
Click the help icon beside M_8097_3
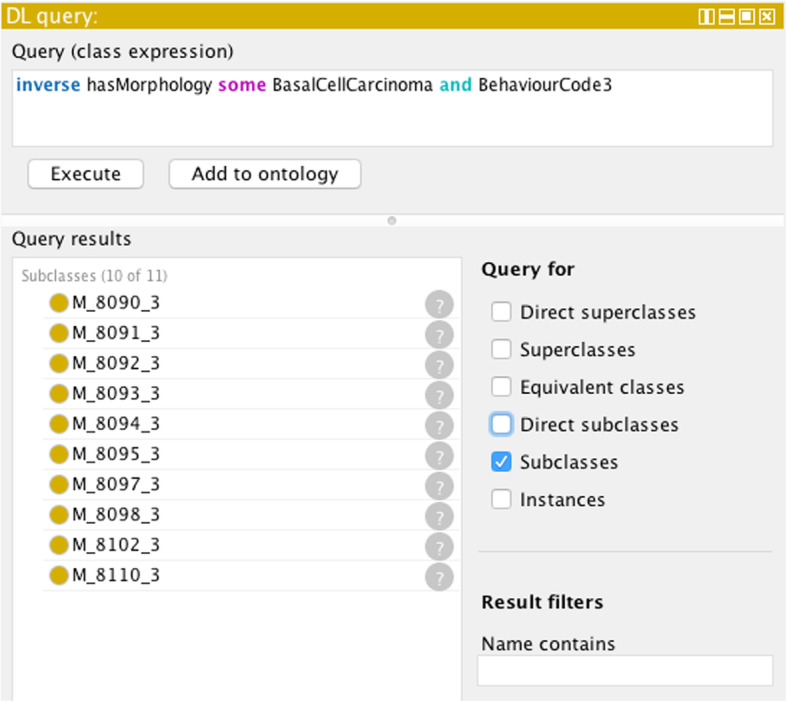coord(439,486)
